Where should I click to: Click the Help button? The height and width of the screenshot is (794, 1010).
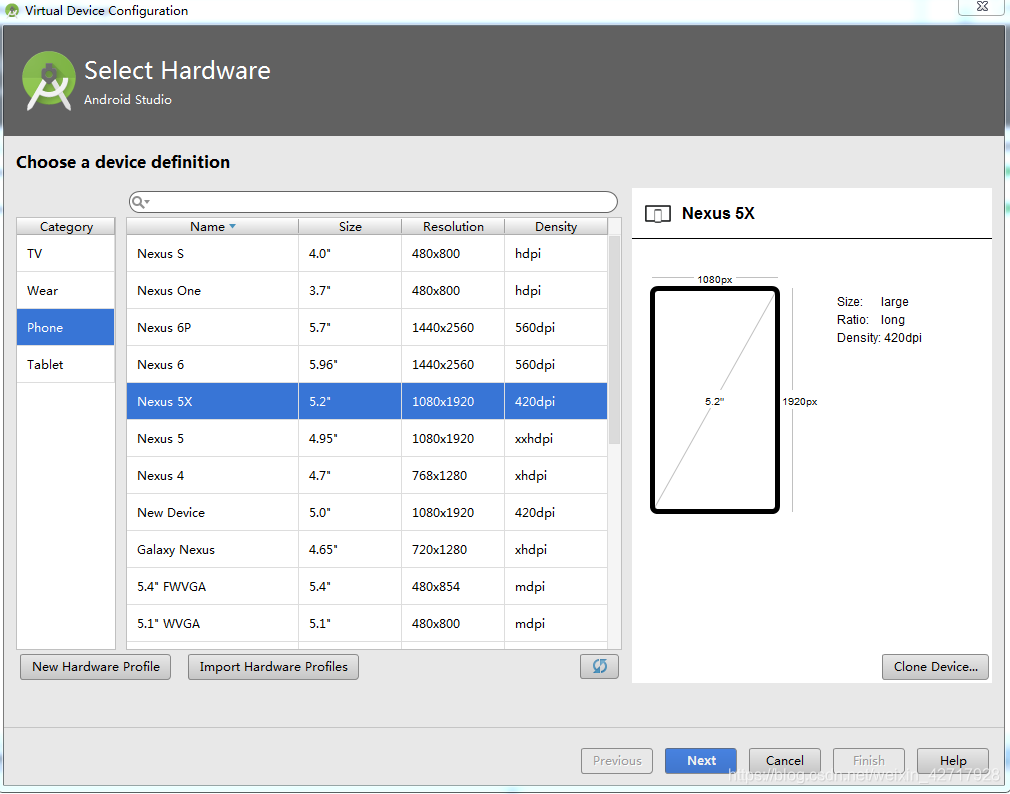coord(953,761)
